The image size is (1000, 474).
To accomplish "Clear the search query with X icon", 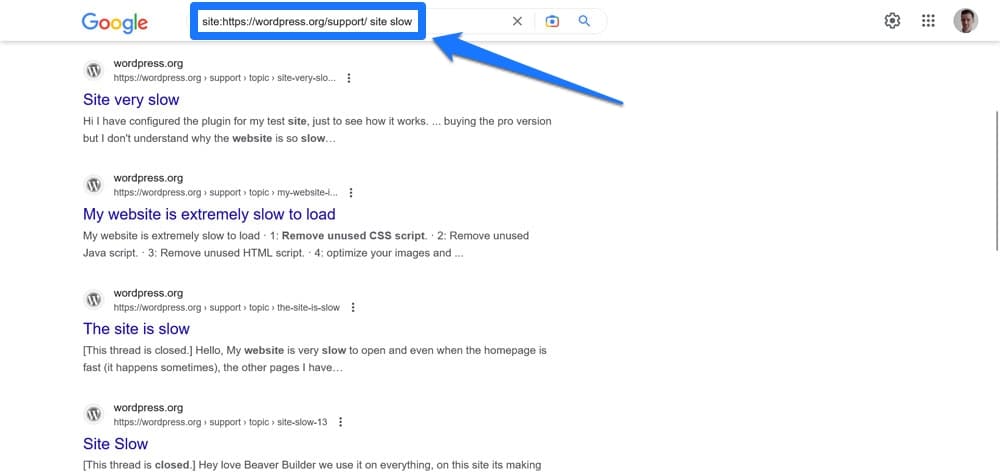I will [x=517, y=22].
